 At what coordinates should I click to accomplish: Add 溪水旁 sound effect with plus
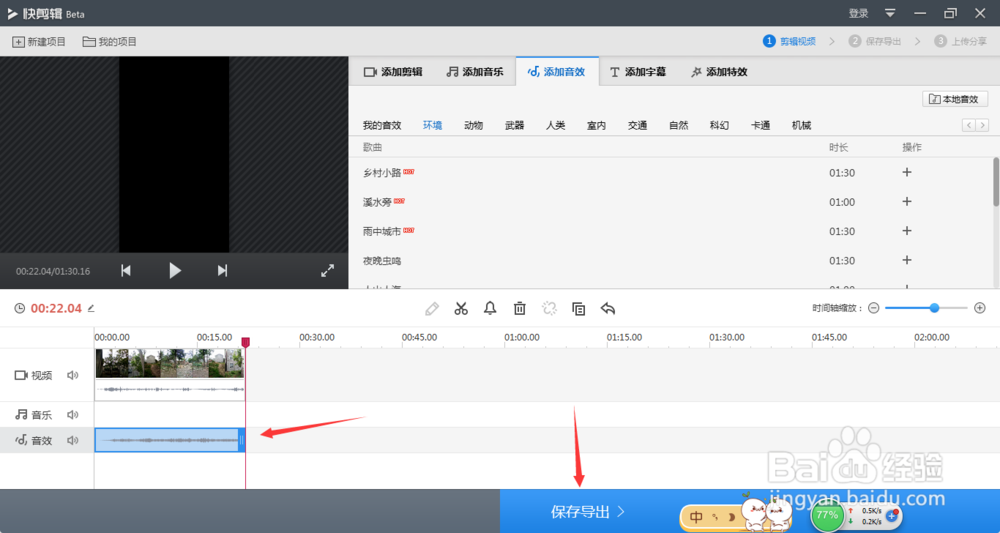tap(907, 201)
